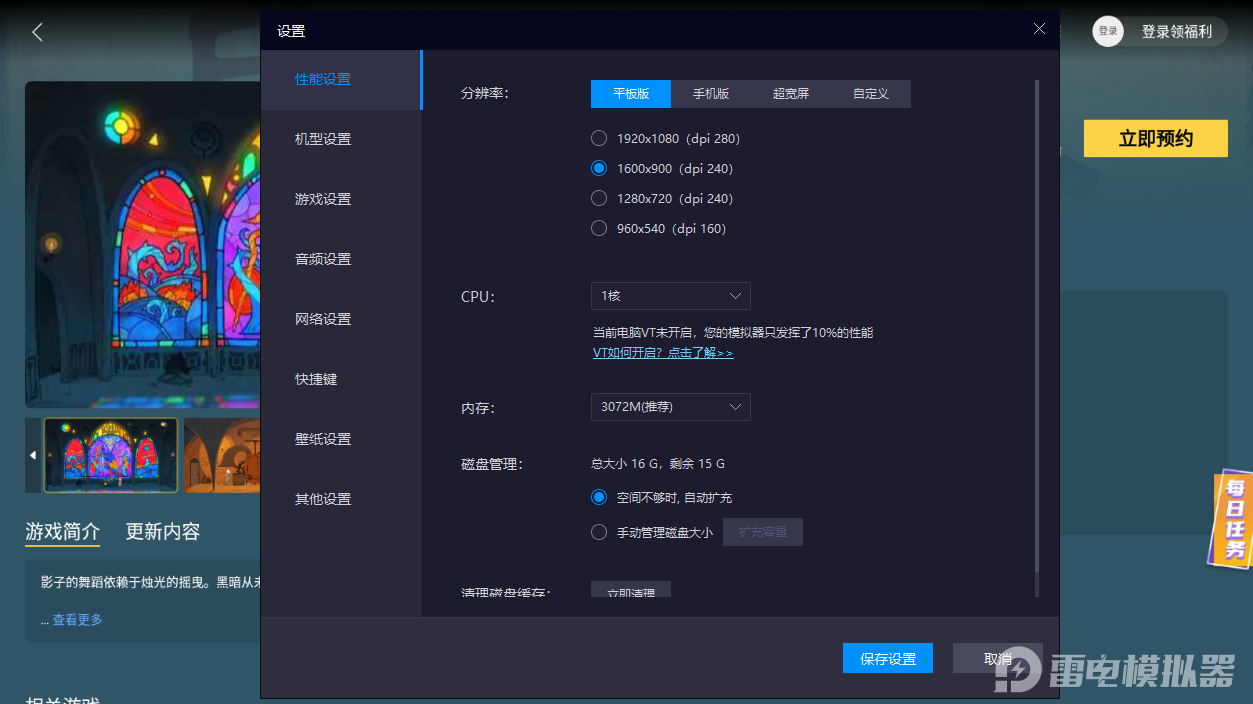1253x704 pixels.
Task: Open the CPU core count dropdown
Action: point(670,296)
